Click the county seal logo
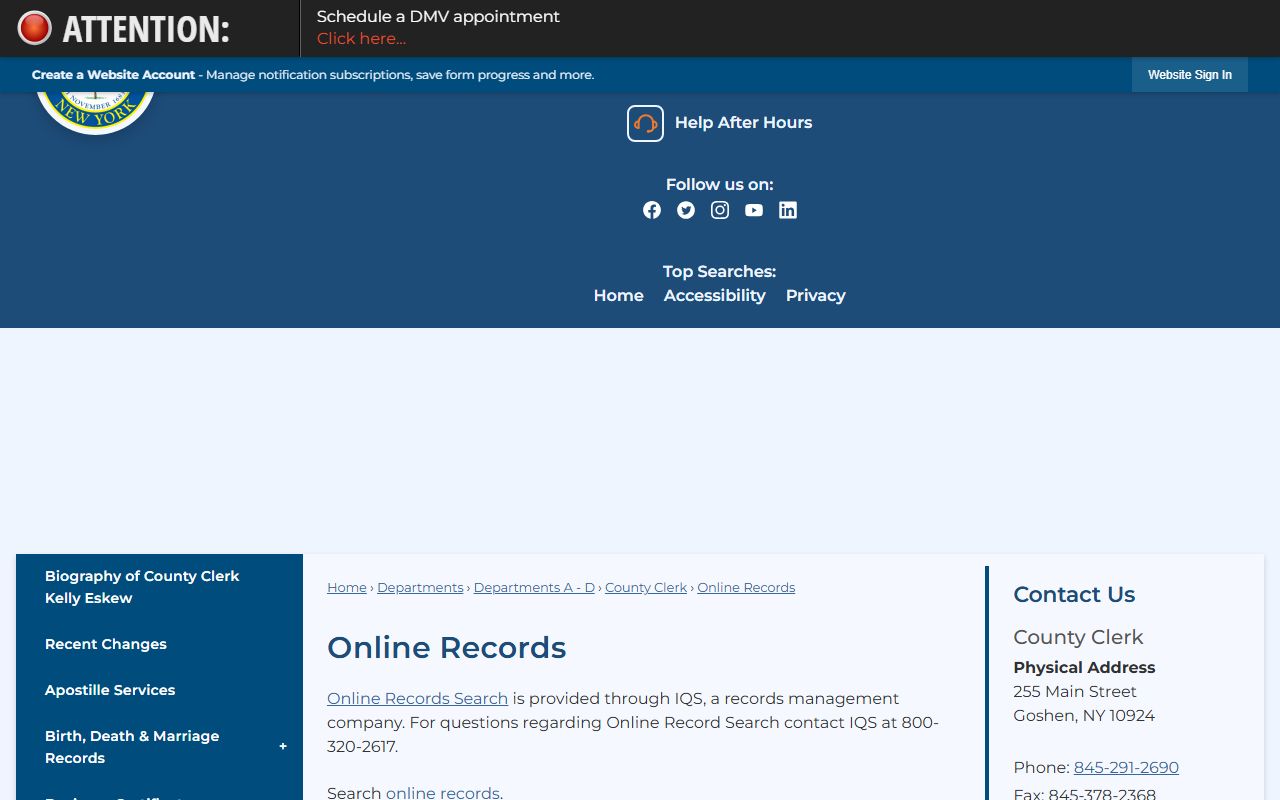The image size is (1280, 800). (x=95, y=112)
